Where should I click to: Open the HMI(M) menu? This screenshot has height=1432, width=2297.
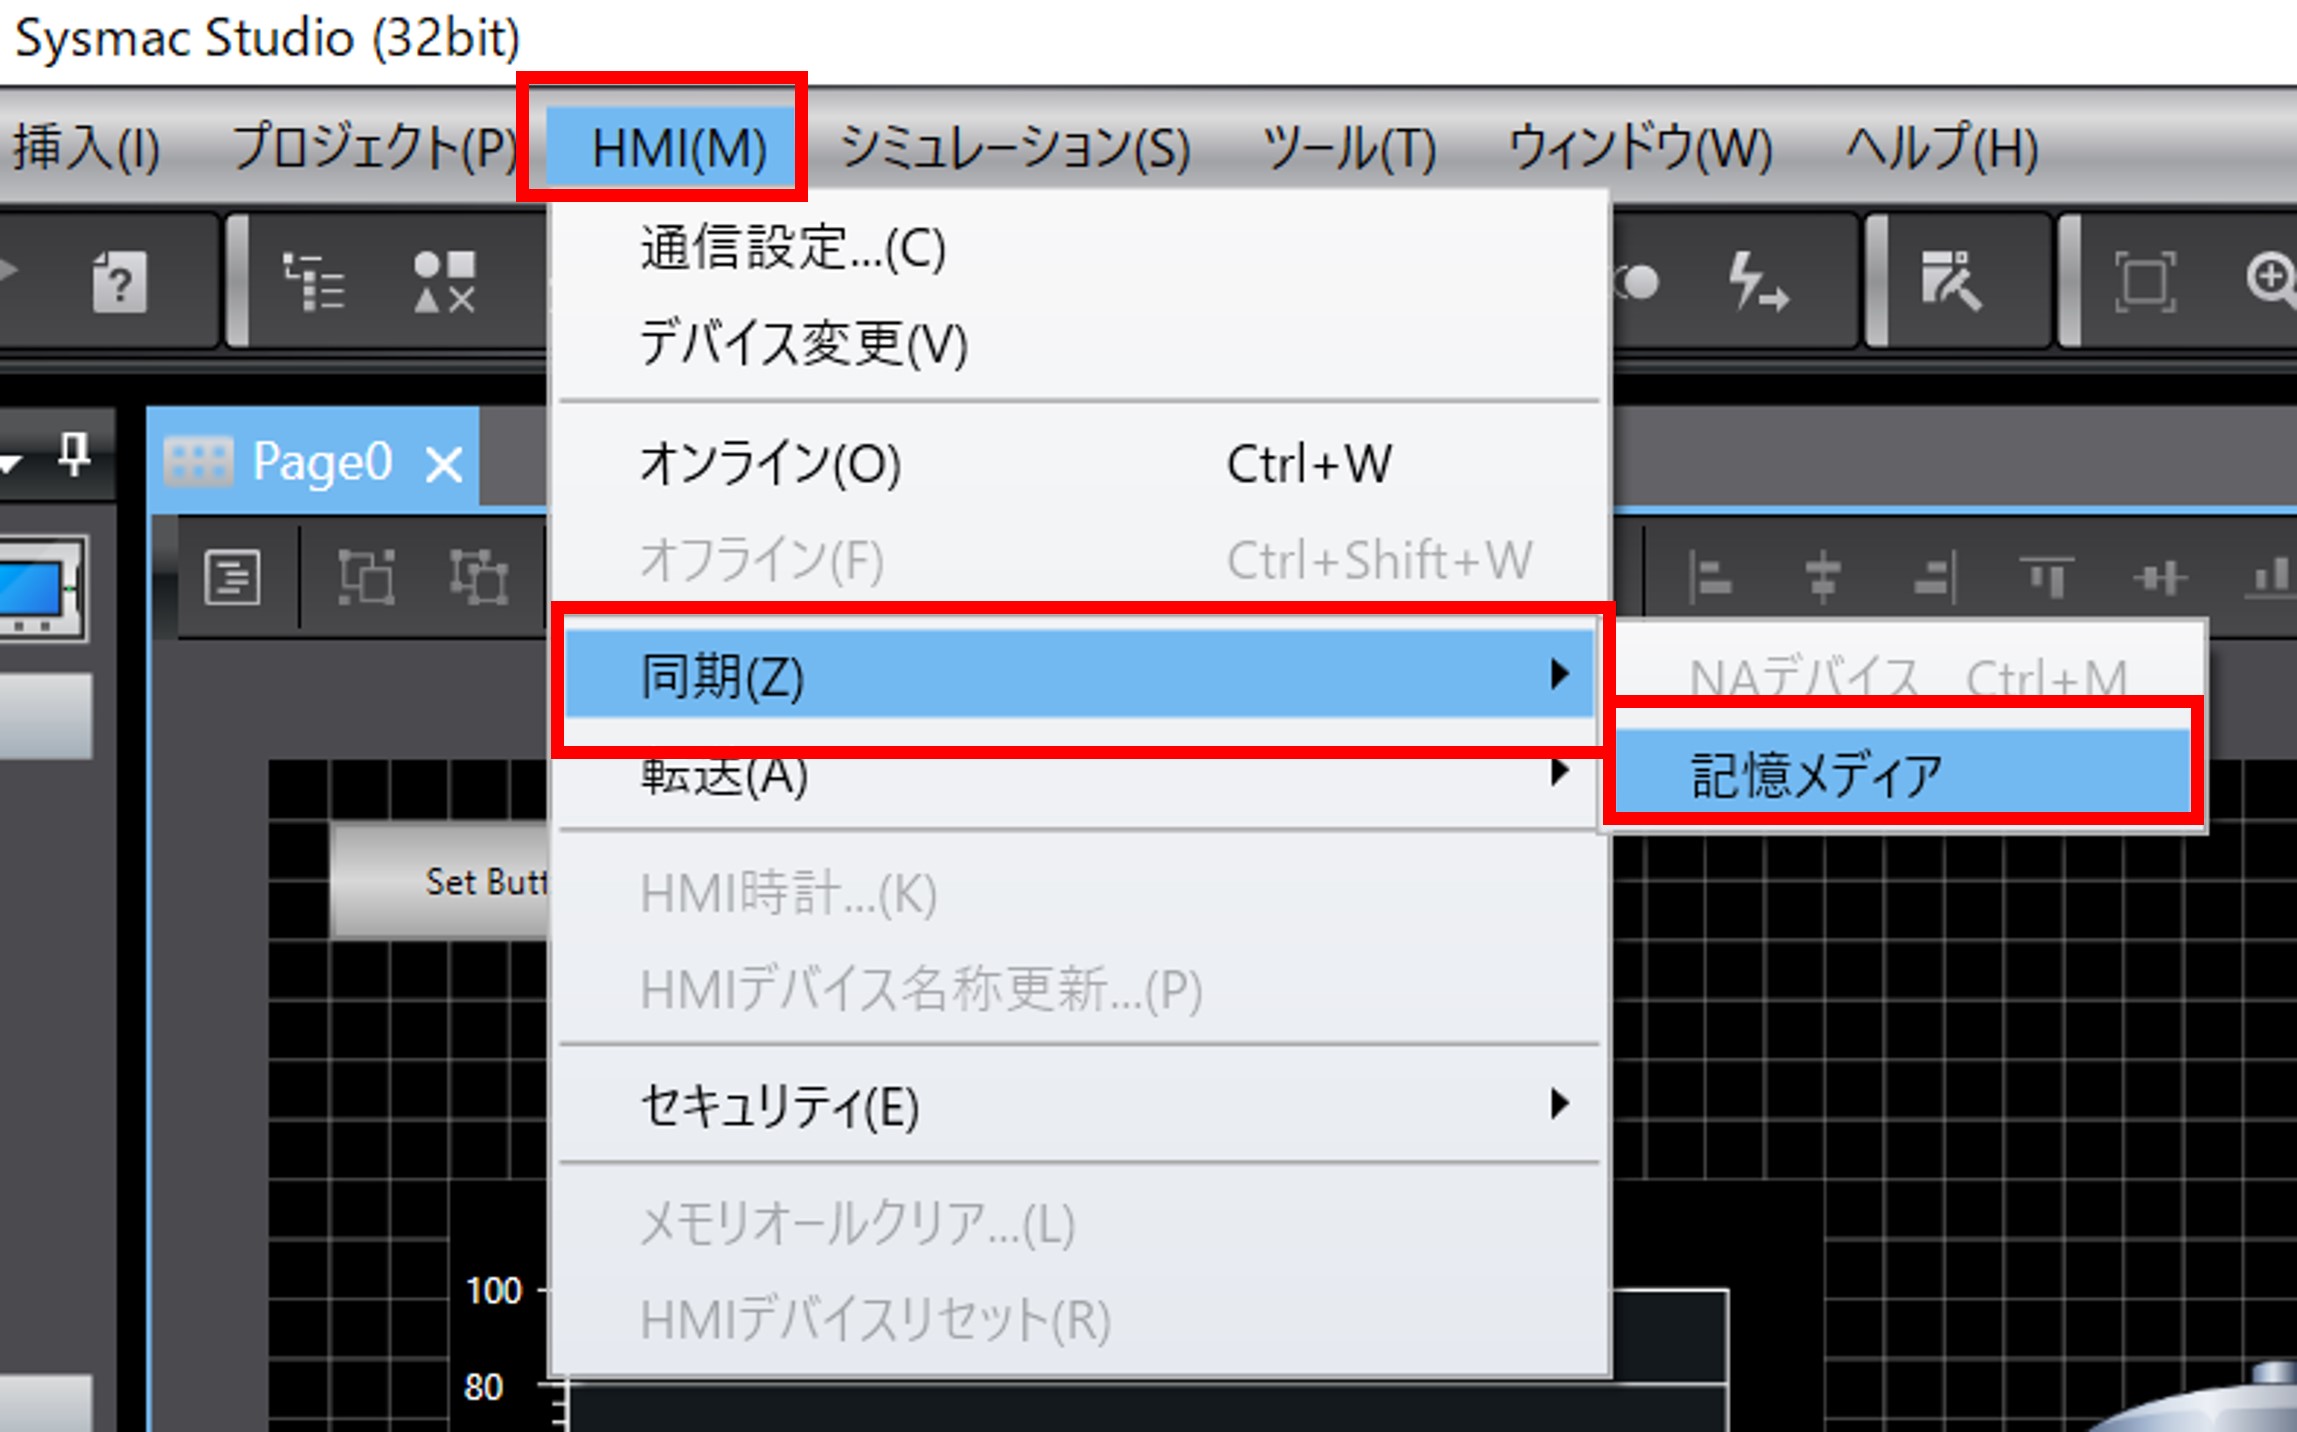point(671,148)
